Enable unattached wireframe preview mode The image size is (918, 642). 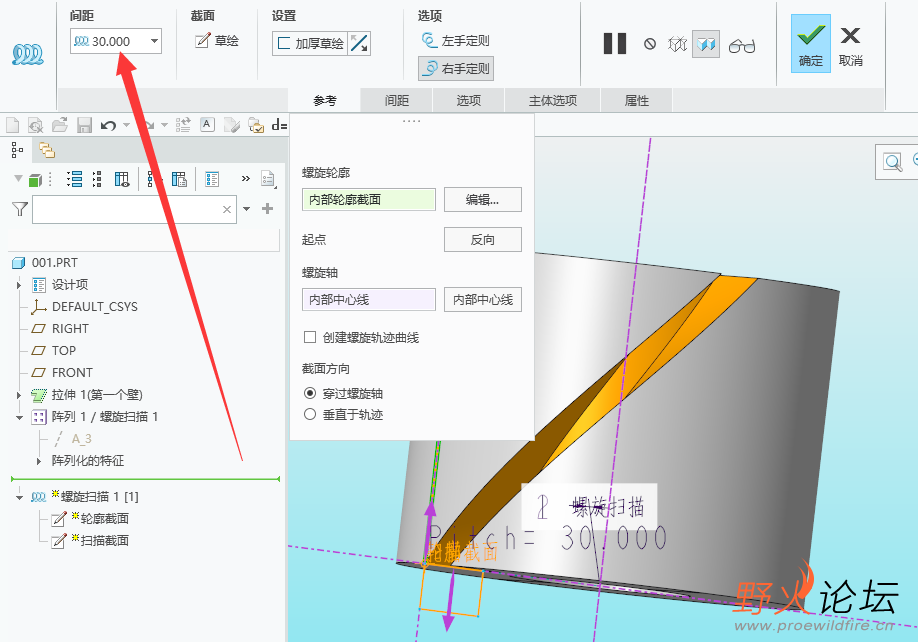(677, 44)
